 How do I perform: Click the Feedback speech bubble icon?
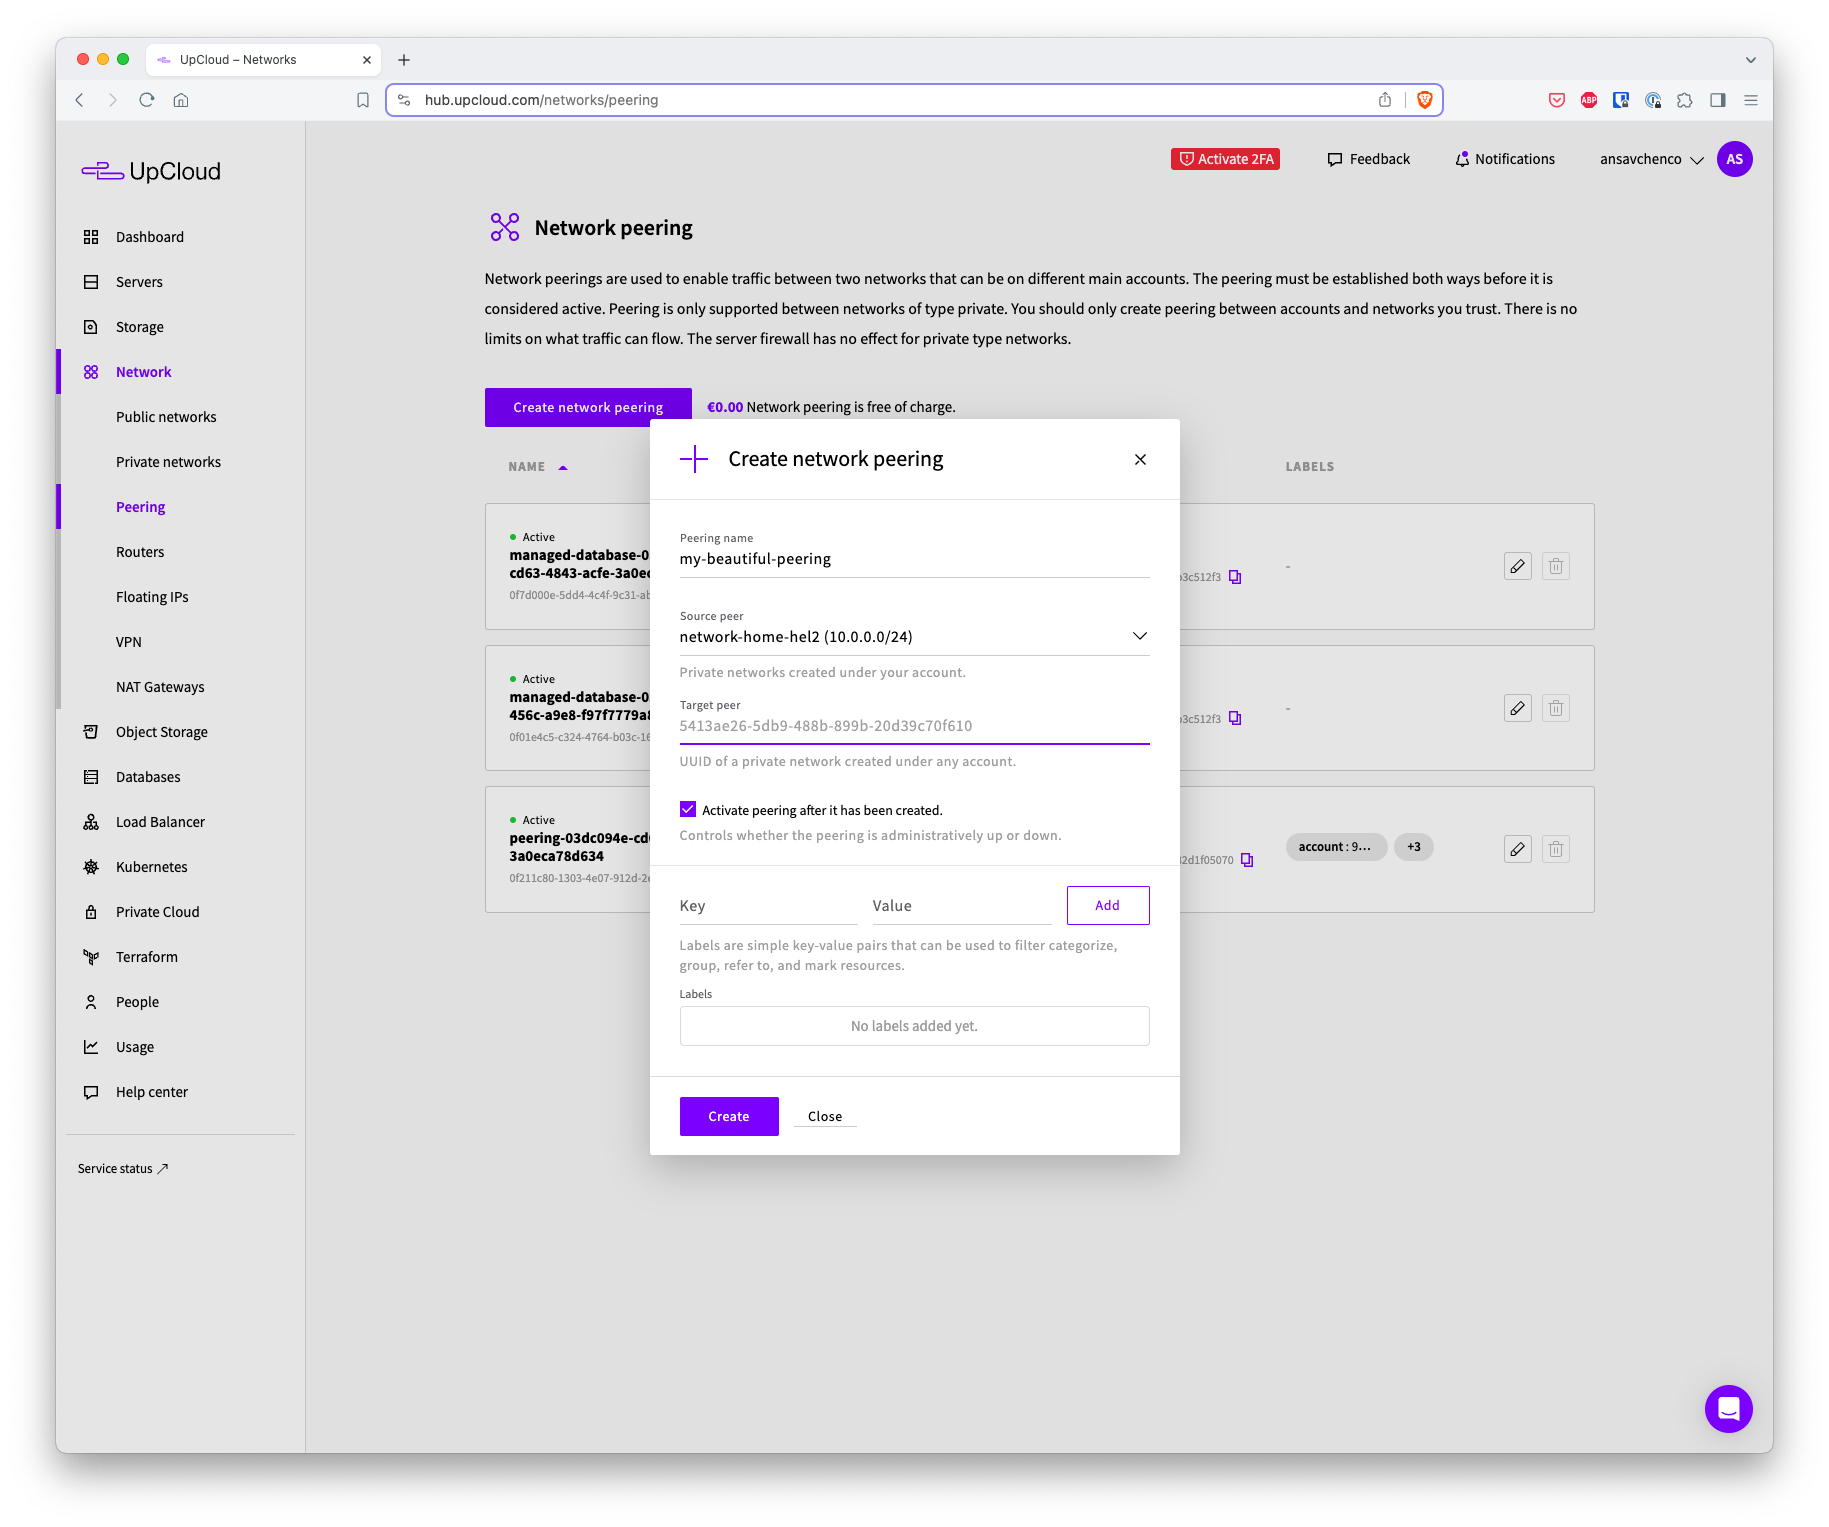point(1335,159)
